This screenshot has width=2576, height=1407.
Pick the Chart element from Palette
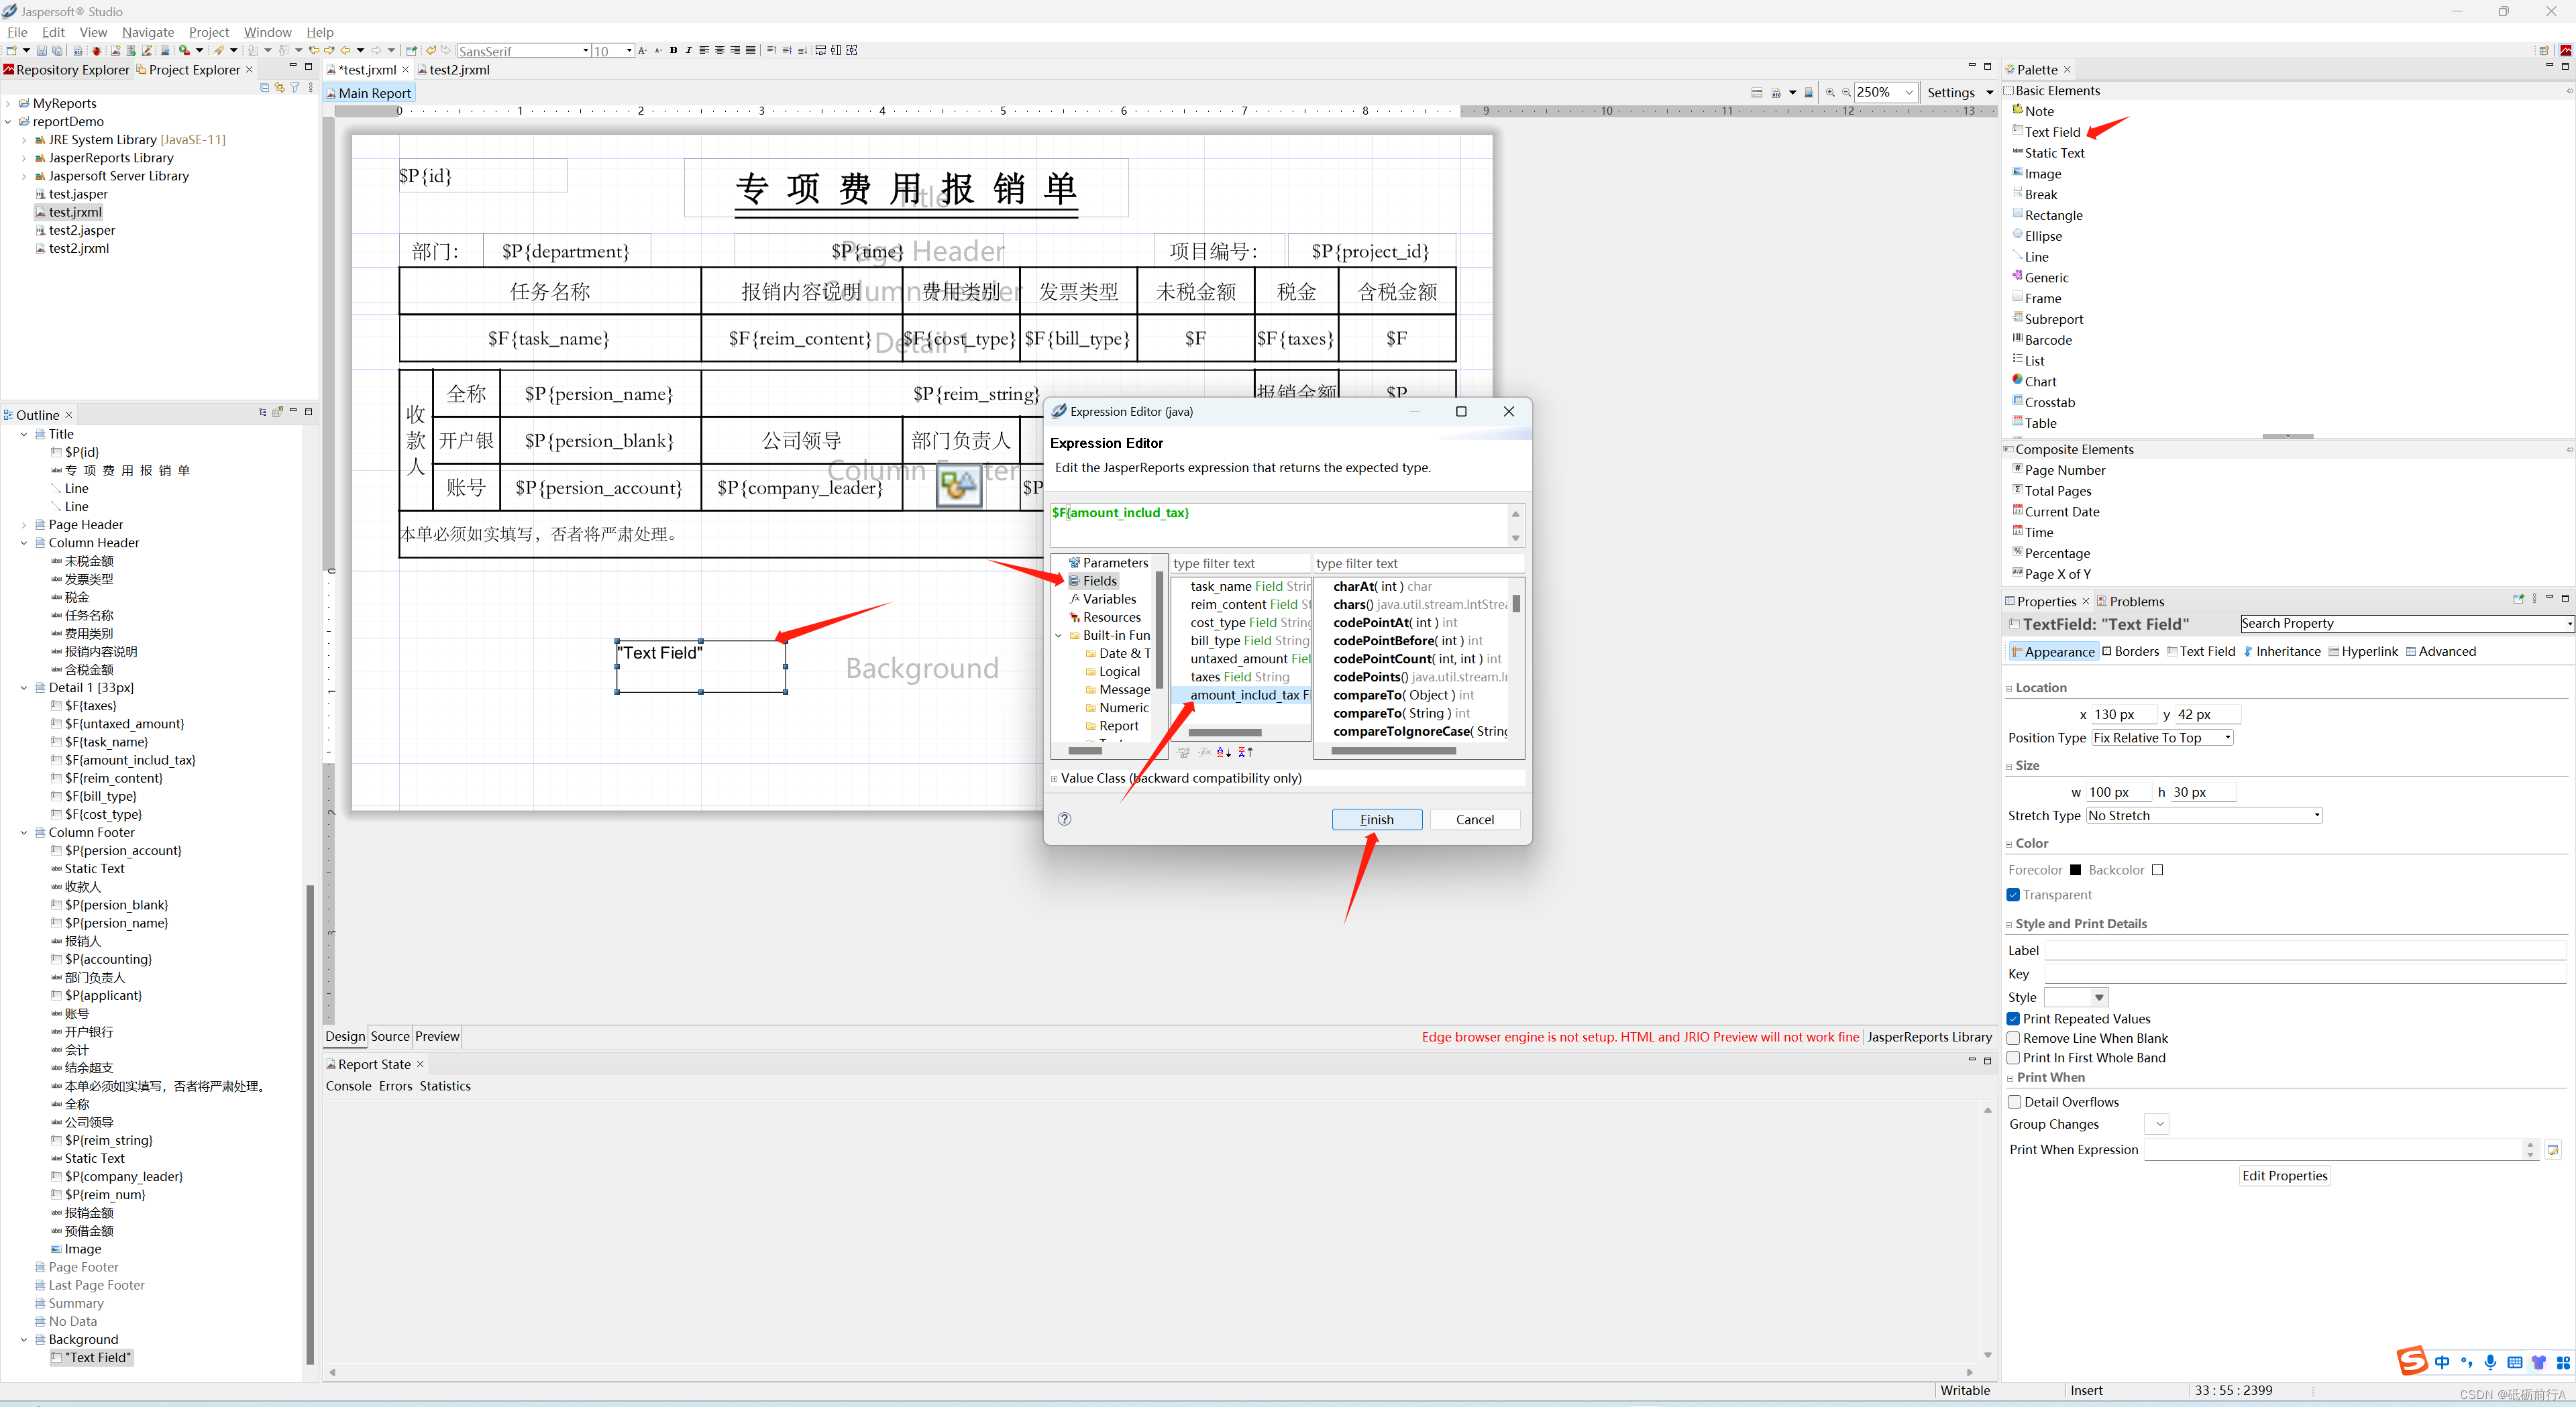tap(2040, 382)
